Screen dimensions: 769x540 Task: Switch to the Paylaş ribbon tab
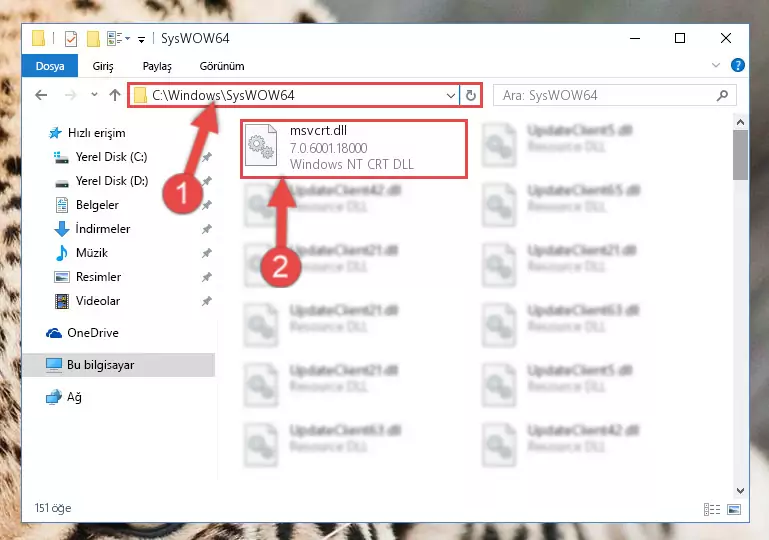(157, 66)
